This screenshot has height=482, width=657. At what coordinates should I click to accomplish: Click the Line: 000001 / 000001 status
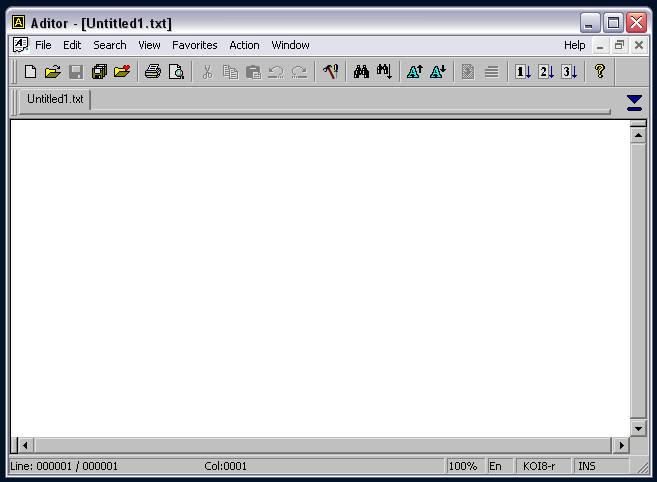click(x=65, y=466)
